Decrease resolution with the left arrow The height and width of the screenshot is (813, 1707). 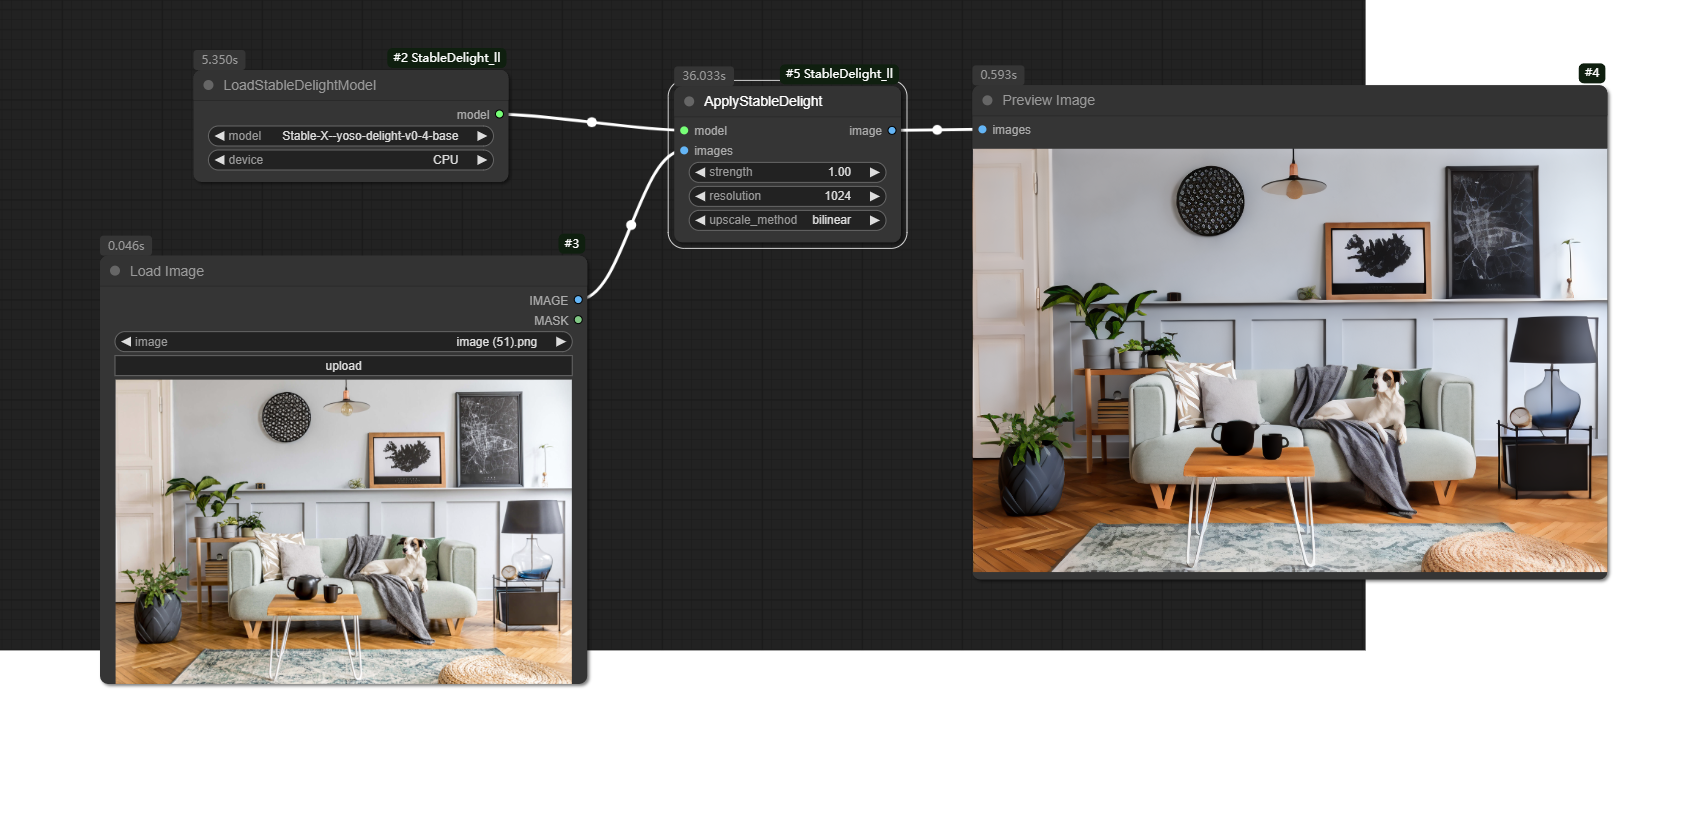(x=700, y=196)
